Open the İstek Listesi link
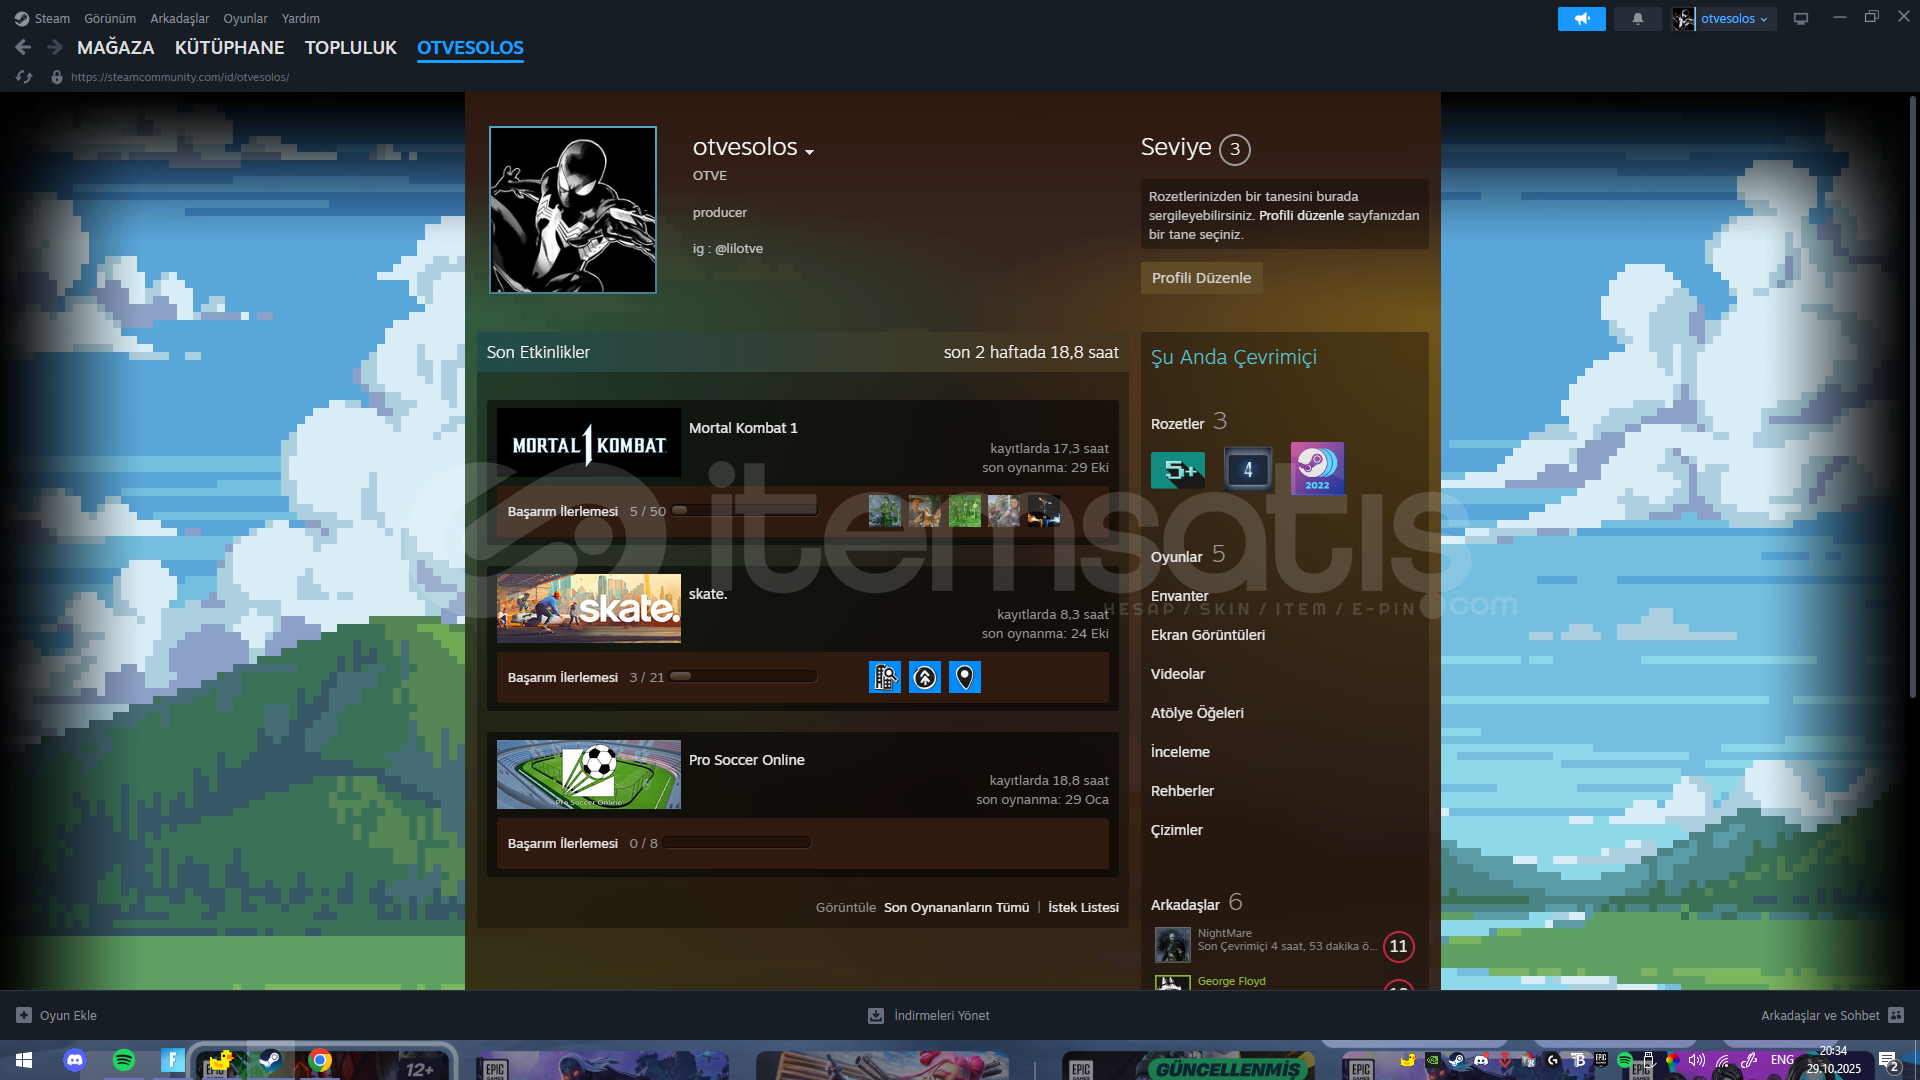1920x1080 pixels. coord(1083,907)
